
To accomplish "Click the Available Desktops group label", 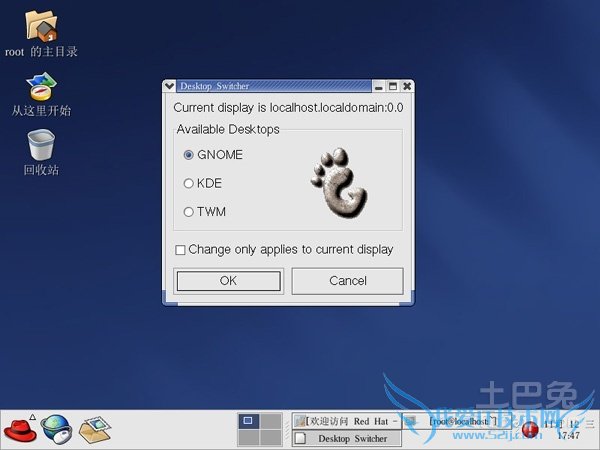I will [228, 129].
